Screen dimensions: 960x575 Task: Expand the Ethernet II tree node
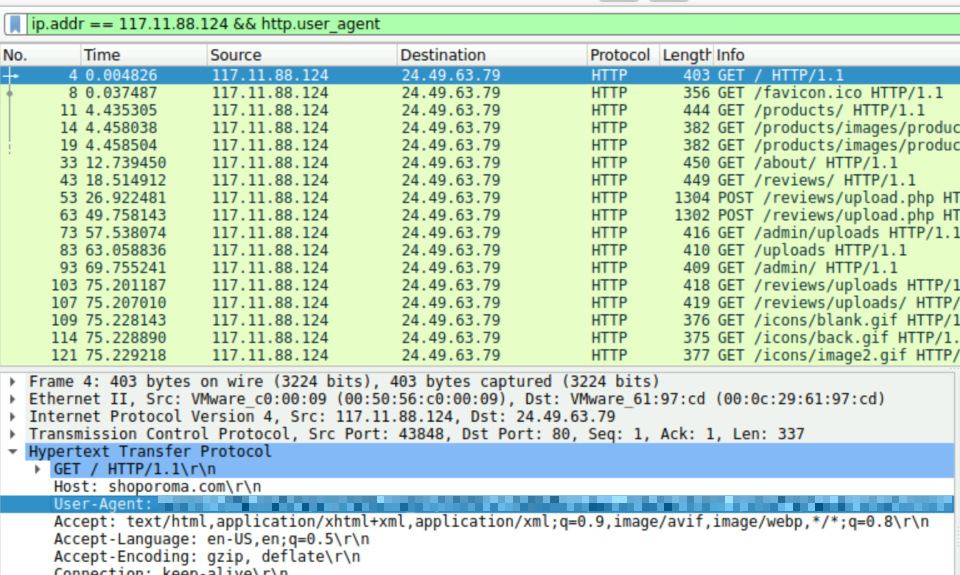click(x=12, y=399)
